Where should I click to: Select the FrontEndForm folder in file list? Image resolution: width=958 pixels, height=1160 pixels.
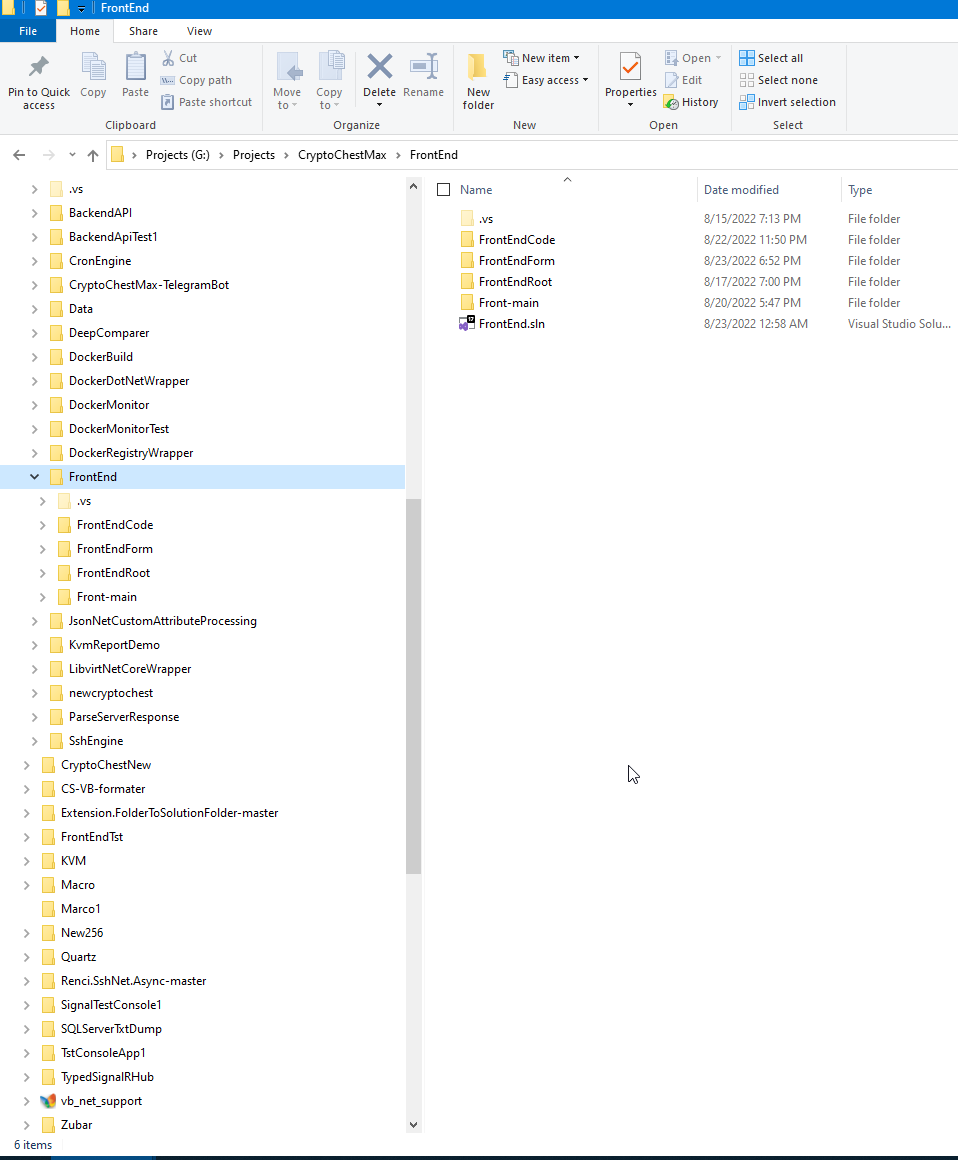[x=516, y=260]
